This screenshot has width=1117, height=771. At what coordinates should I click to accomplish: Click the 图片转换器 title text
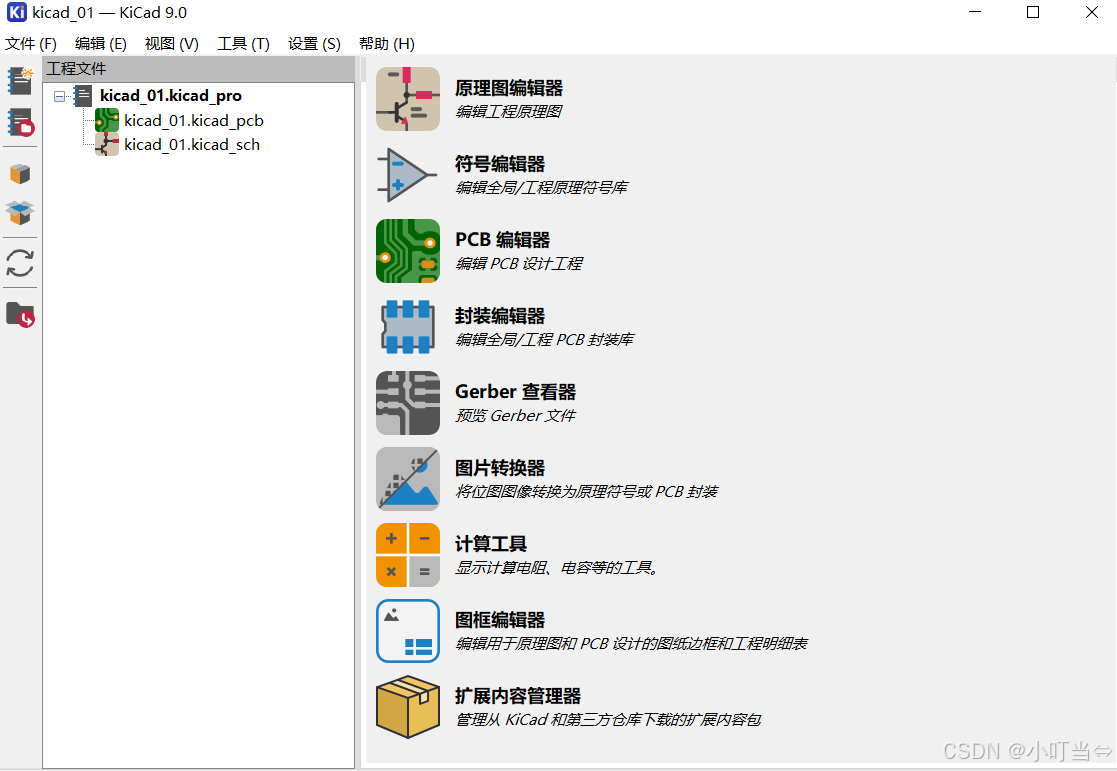(x=499, y=468)
